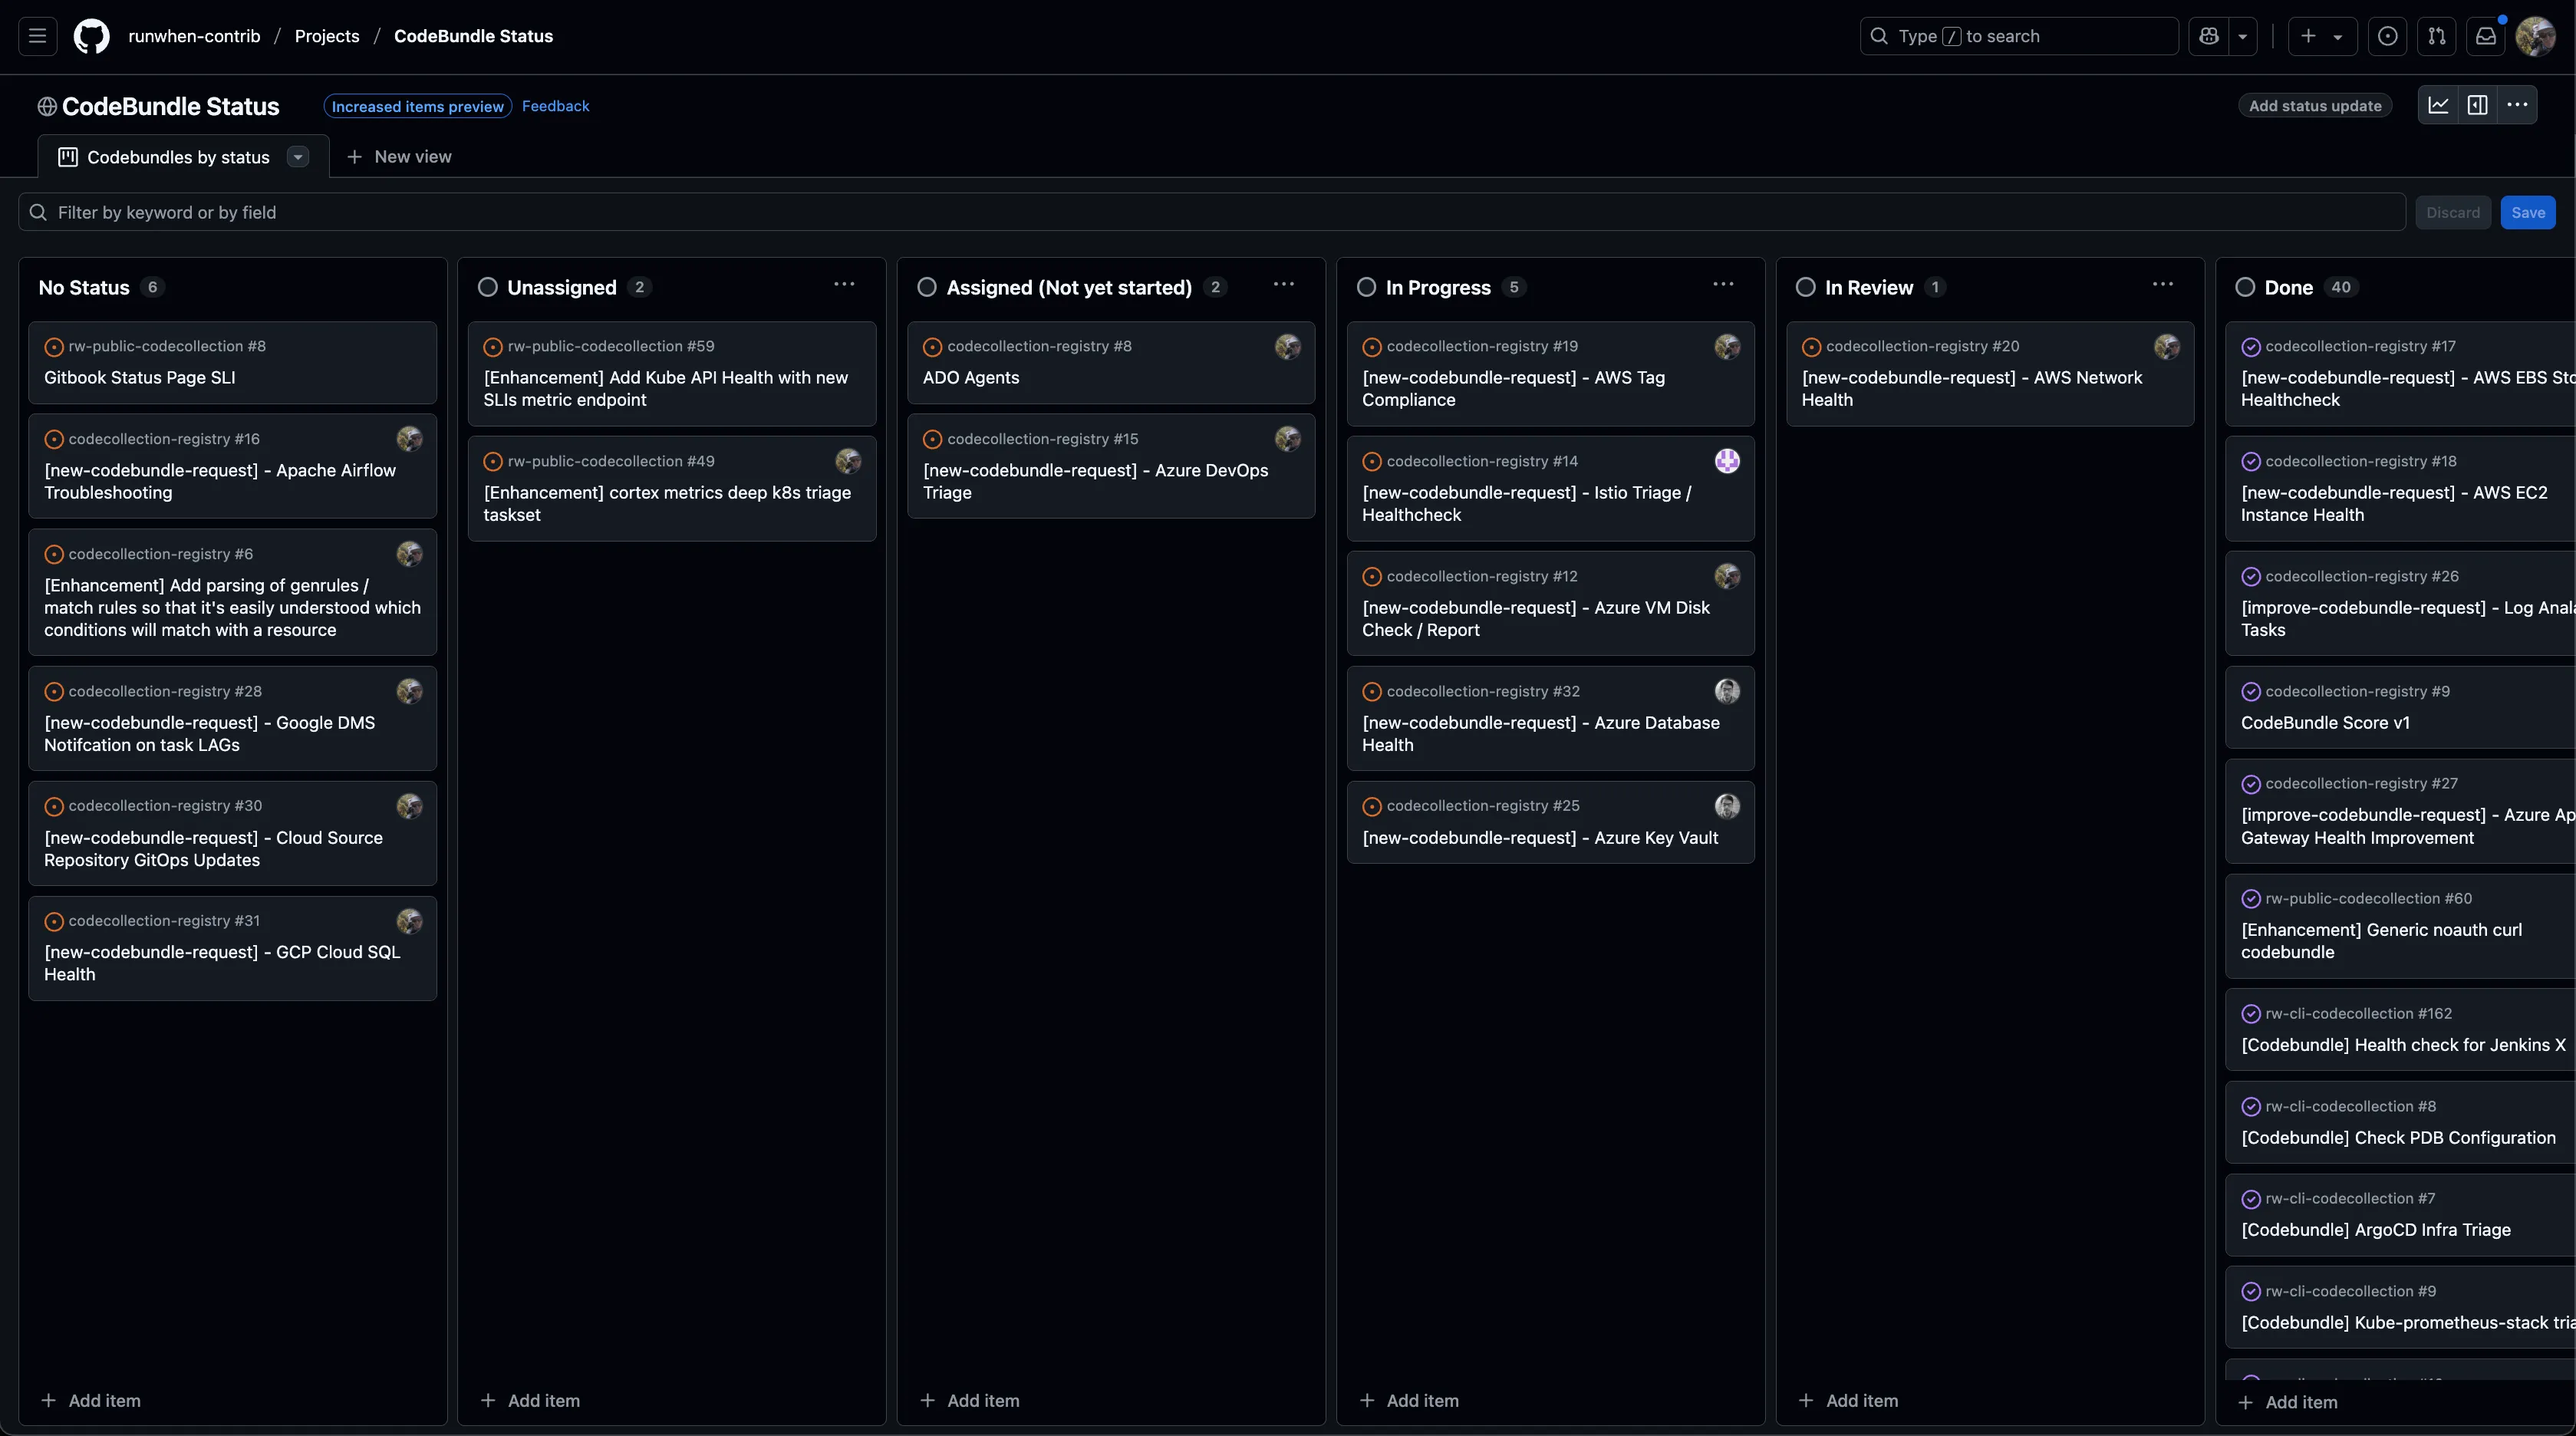Open your issues via the circle-dot icon
This screenshot has width=2576, height=1436.
tap(2388, 36)
